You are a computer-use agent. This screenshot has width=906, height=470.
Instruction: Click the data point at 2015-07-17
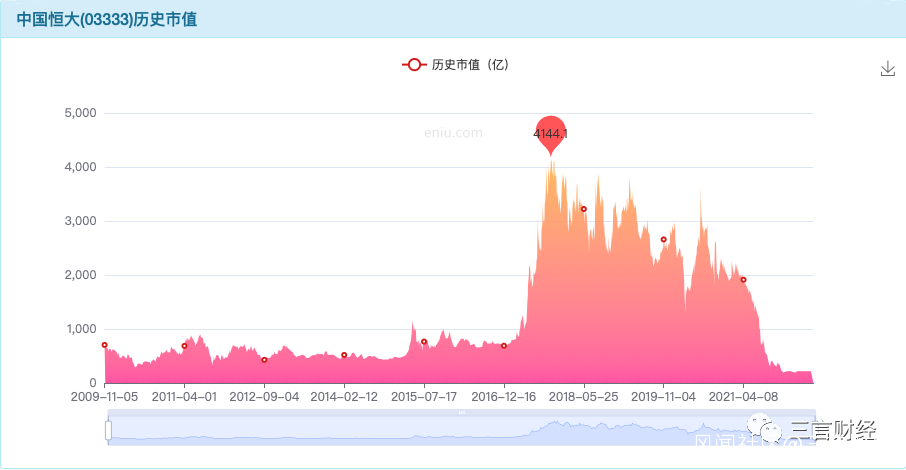click(x=424, y=342)
